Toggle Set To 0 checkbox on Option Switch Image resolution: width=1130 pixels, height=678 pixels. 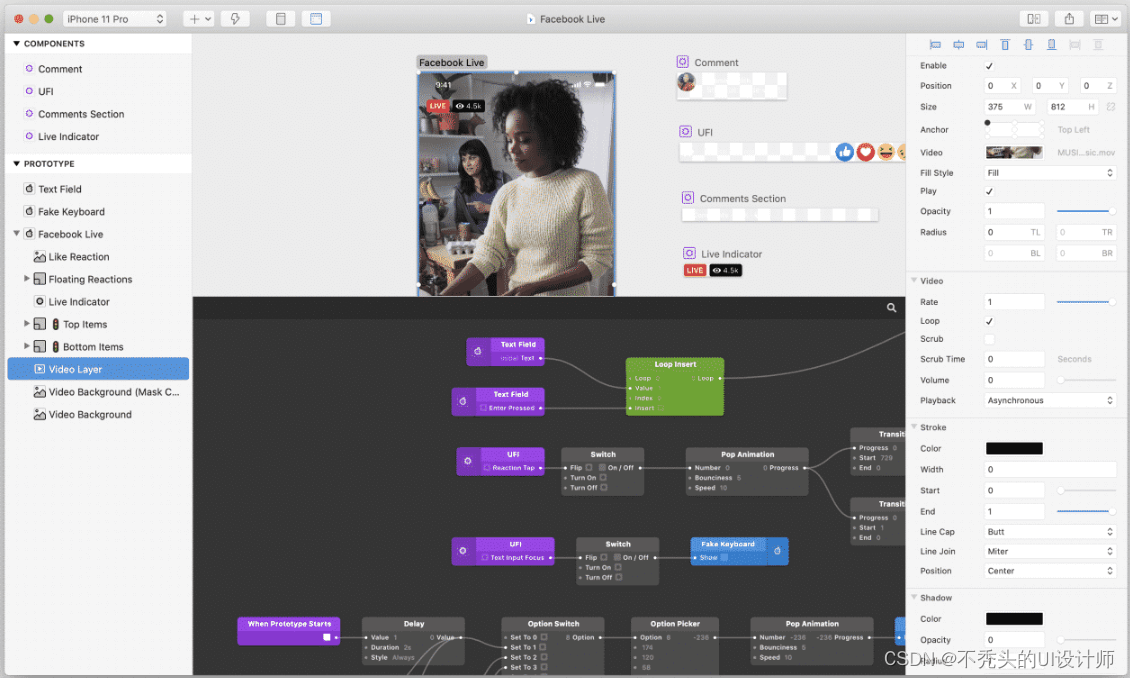click(x=544, y=637)
